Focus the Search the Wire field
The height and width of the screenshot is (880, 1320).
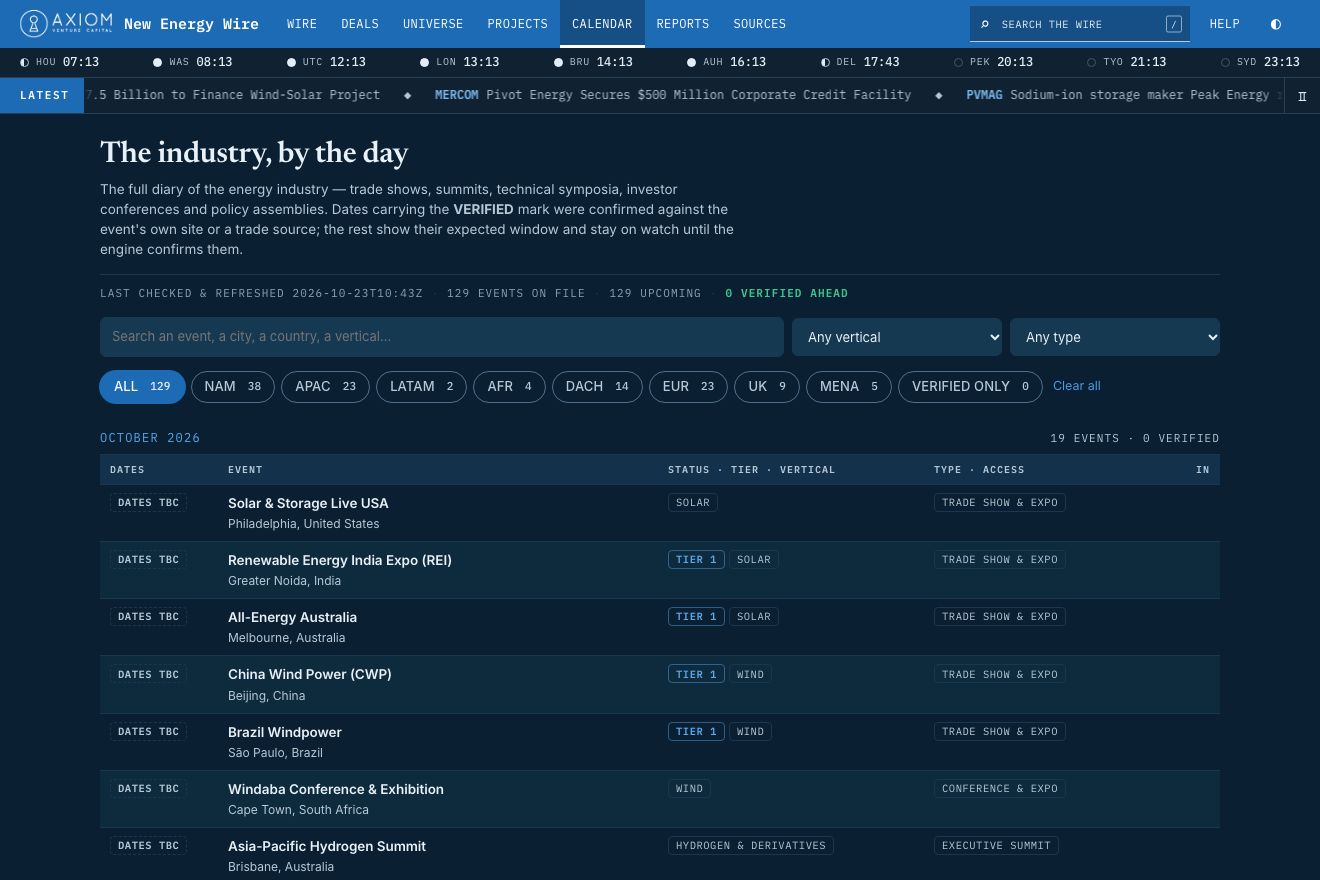(x=1080, y=24)
